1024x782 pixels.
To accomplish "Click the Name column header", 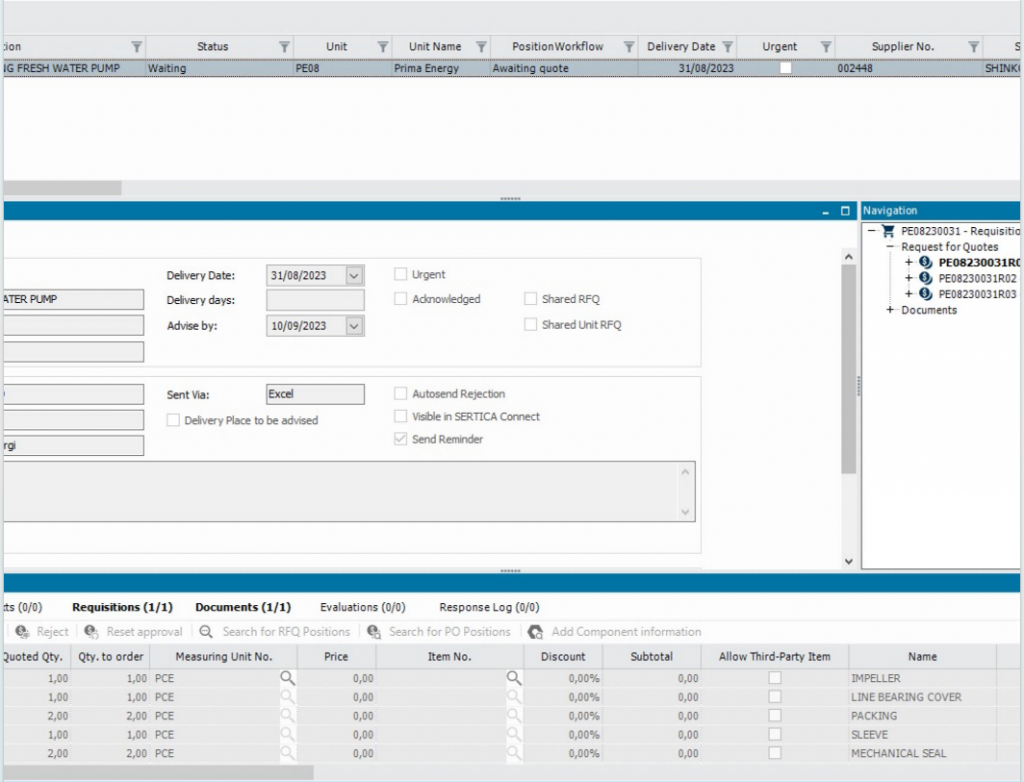I will pos(922,657).
